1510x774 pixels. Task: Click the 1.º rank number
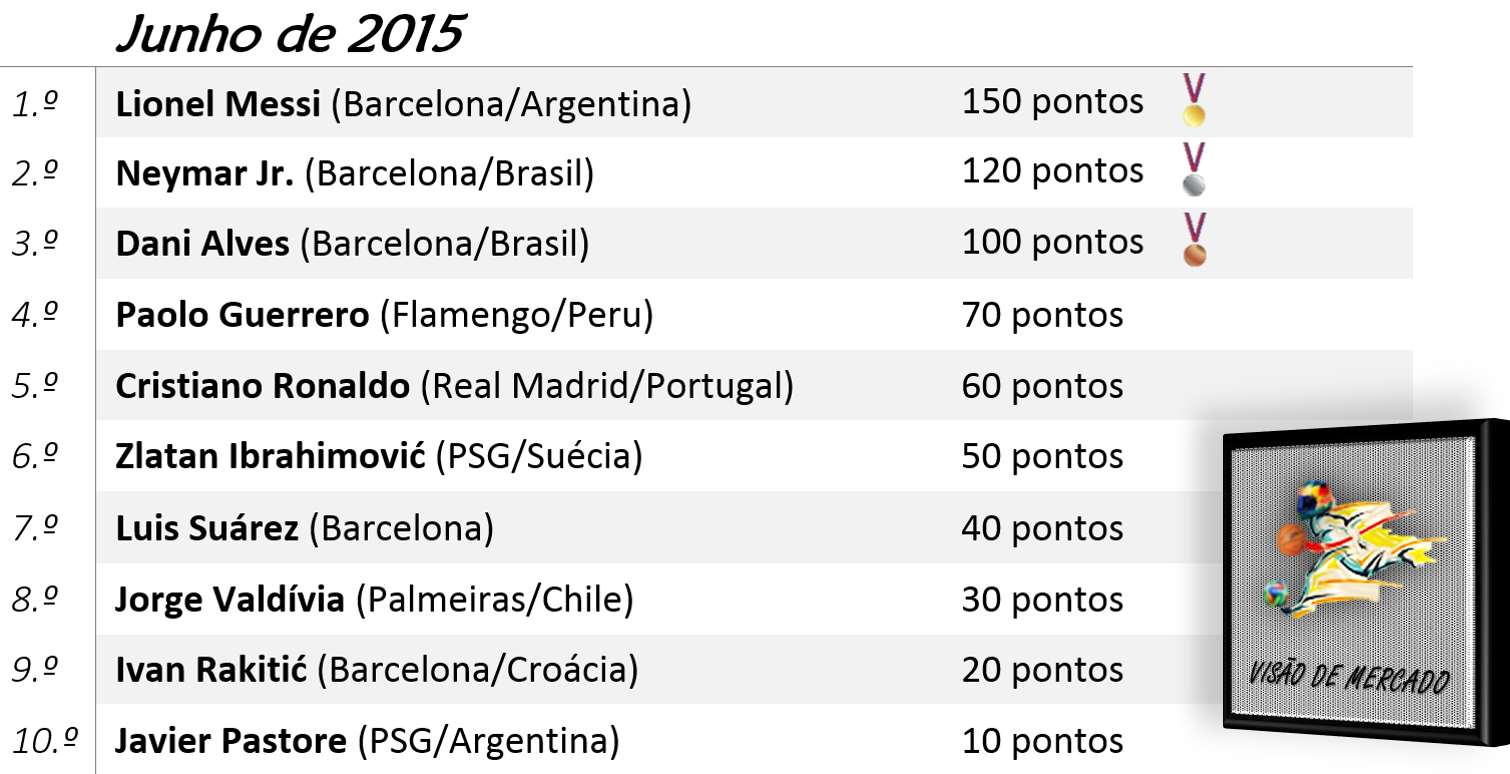point(34,103)
